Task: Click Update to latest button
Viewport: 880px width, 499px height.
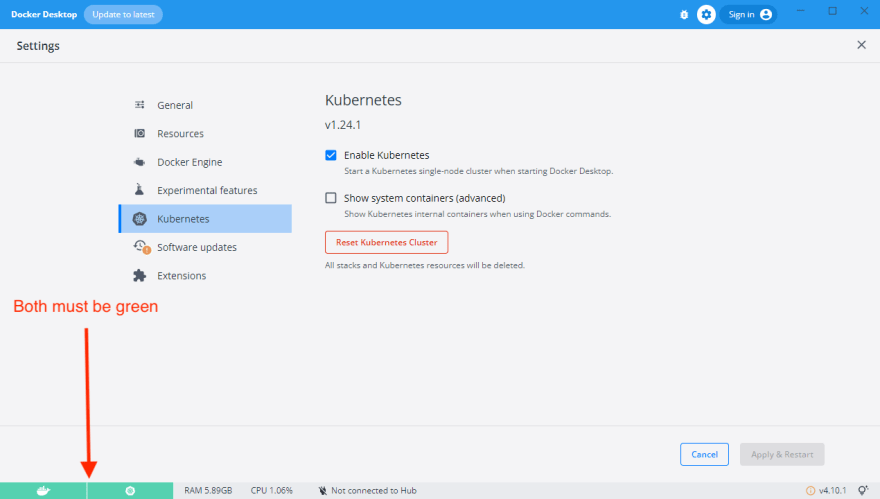Action: coord(123,15)
